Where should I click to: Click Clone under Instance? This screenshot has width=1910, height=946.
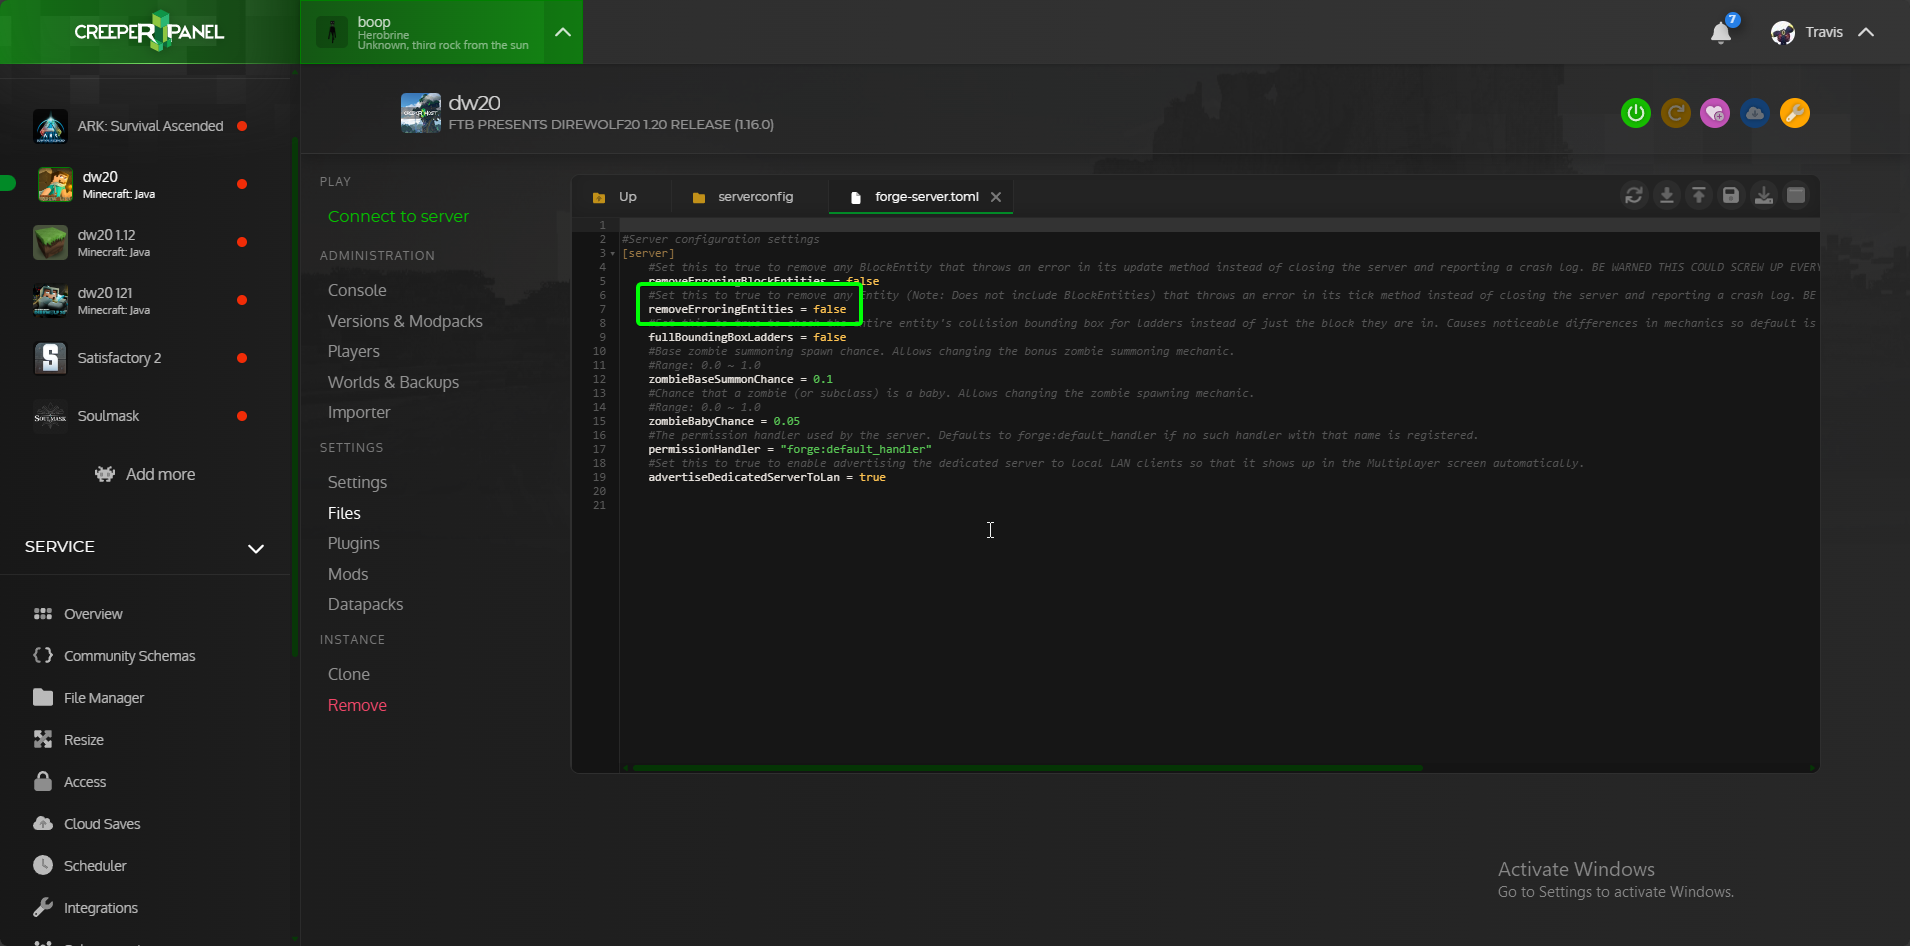coord(349,674)
